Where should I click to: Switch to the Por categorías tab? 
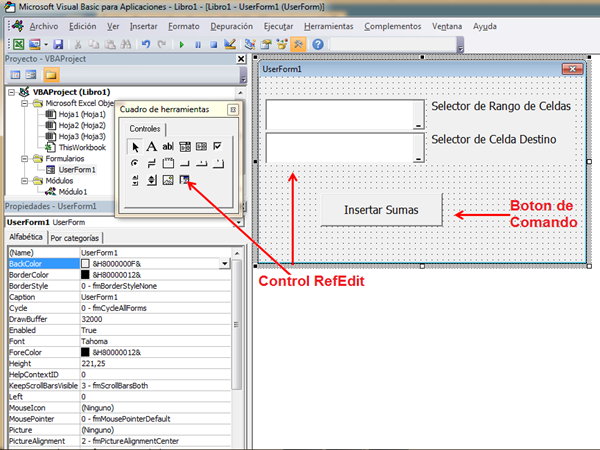tap(76, 238)
